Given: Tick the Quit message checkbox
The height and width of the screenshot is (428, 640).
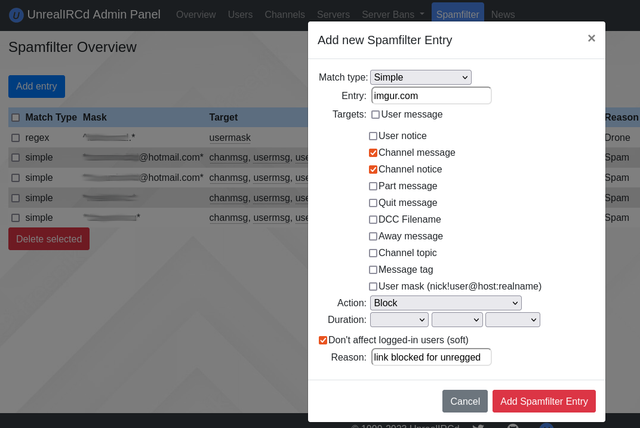Looking at the screenshot, I should [x=374, y=202].
